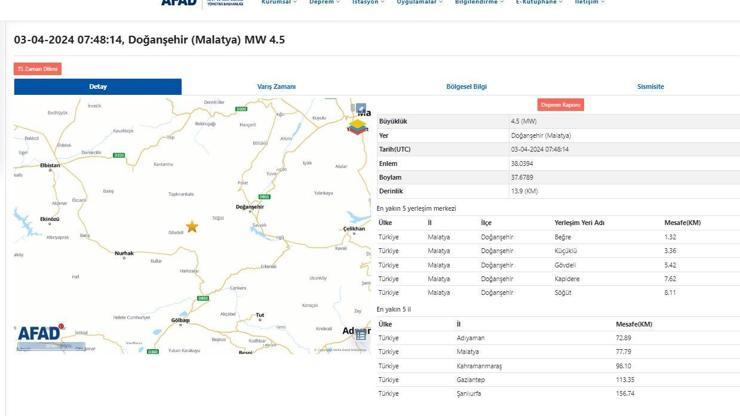Click the earthquake title Doğanşehir (Malatya) MW 4.5
Image resolution: width=740 pixels, height=416 pixels.
point(206,40)
